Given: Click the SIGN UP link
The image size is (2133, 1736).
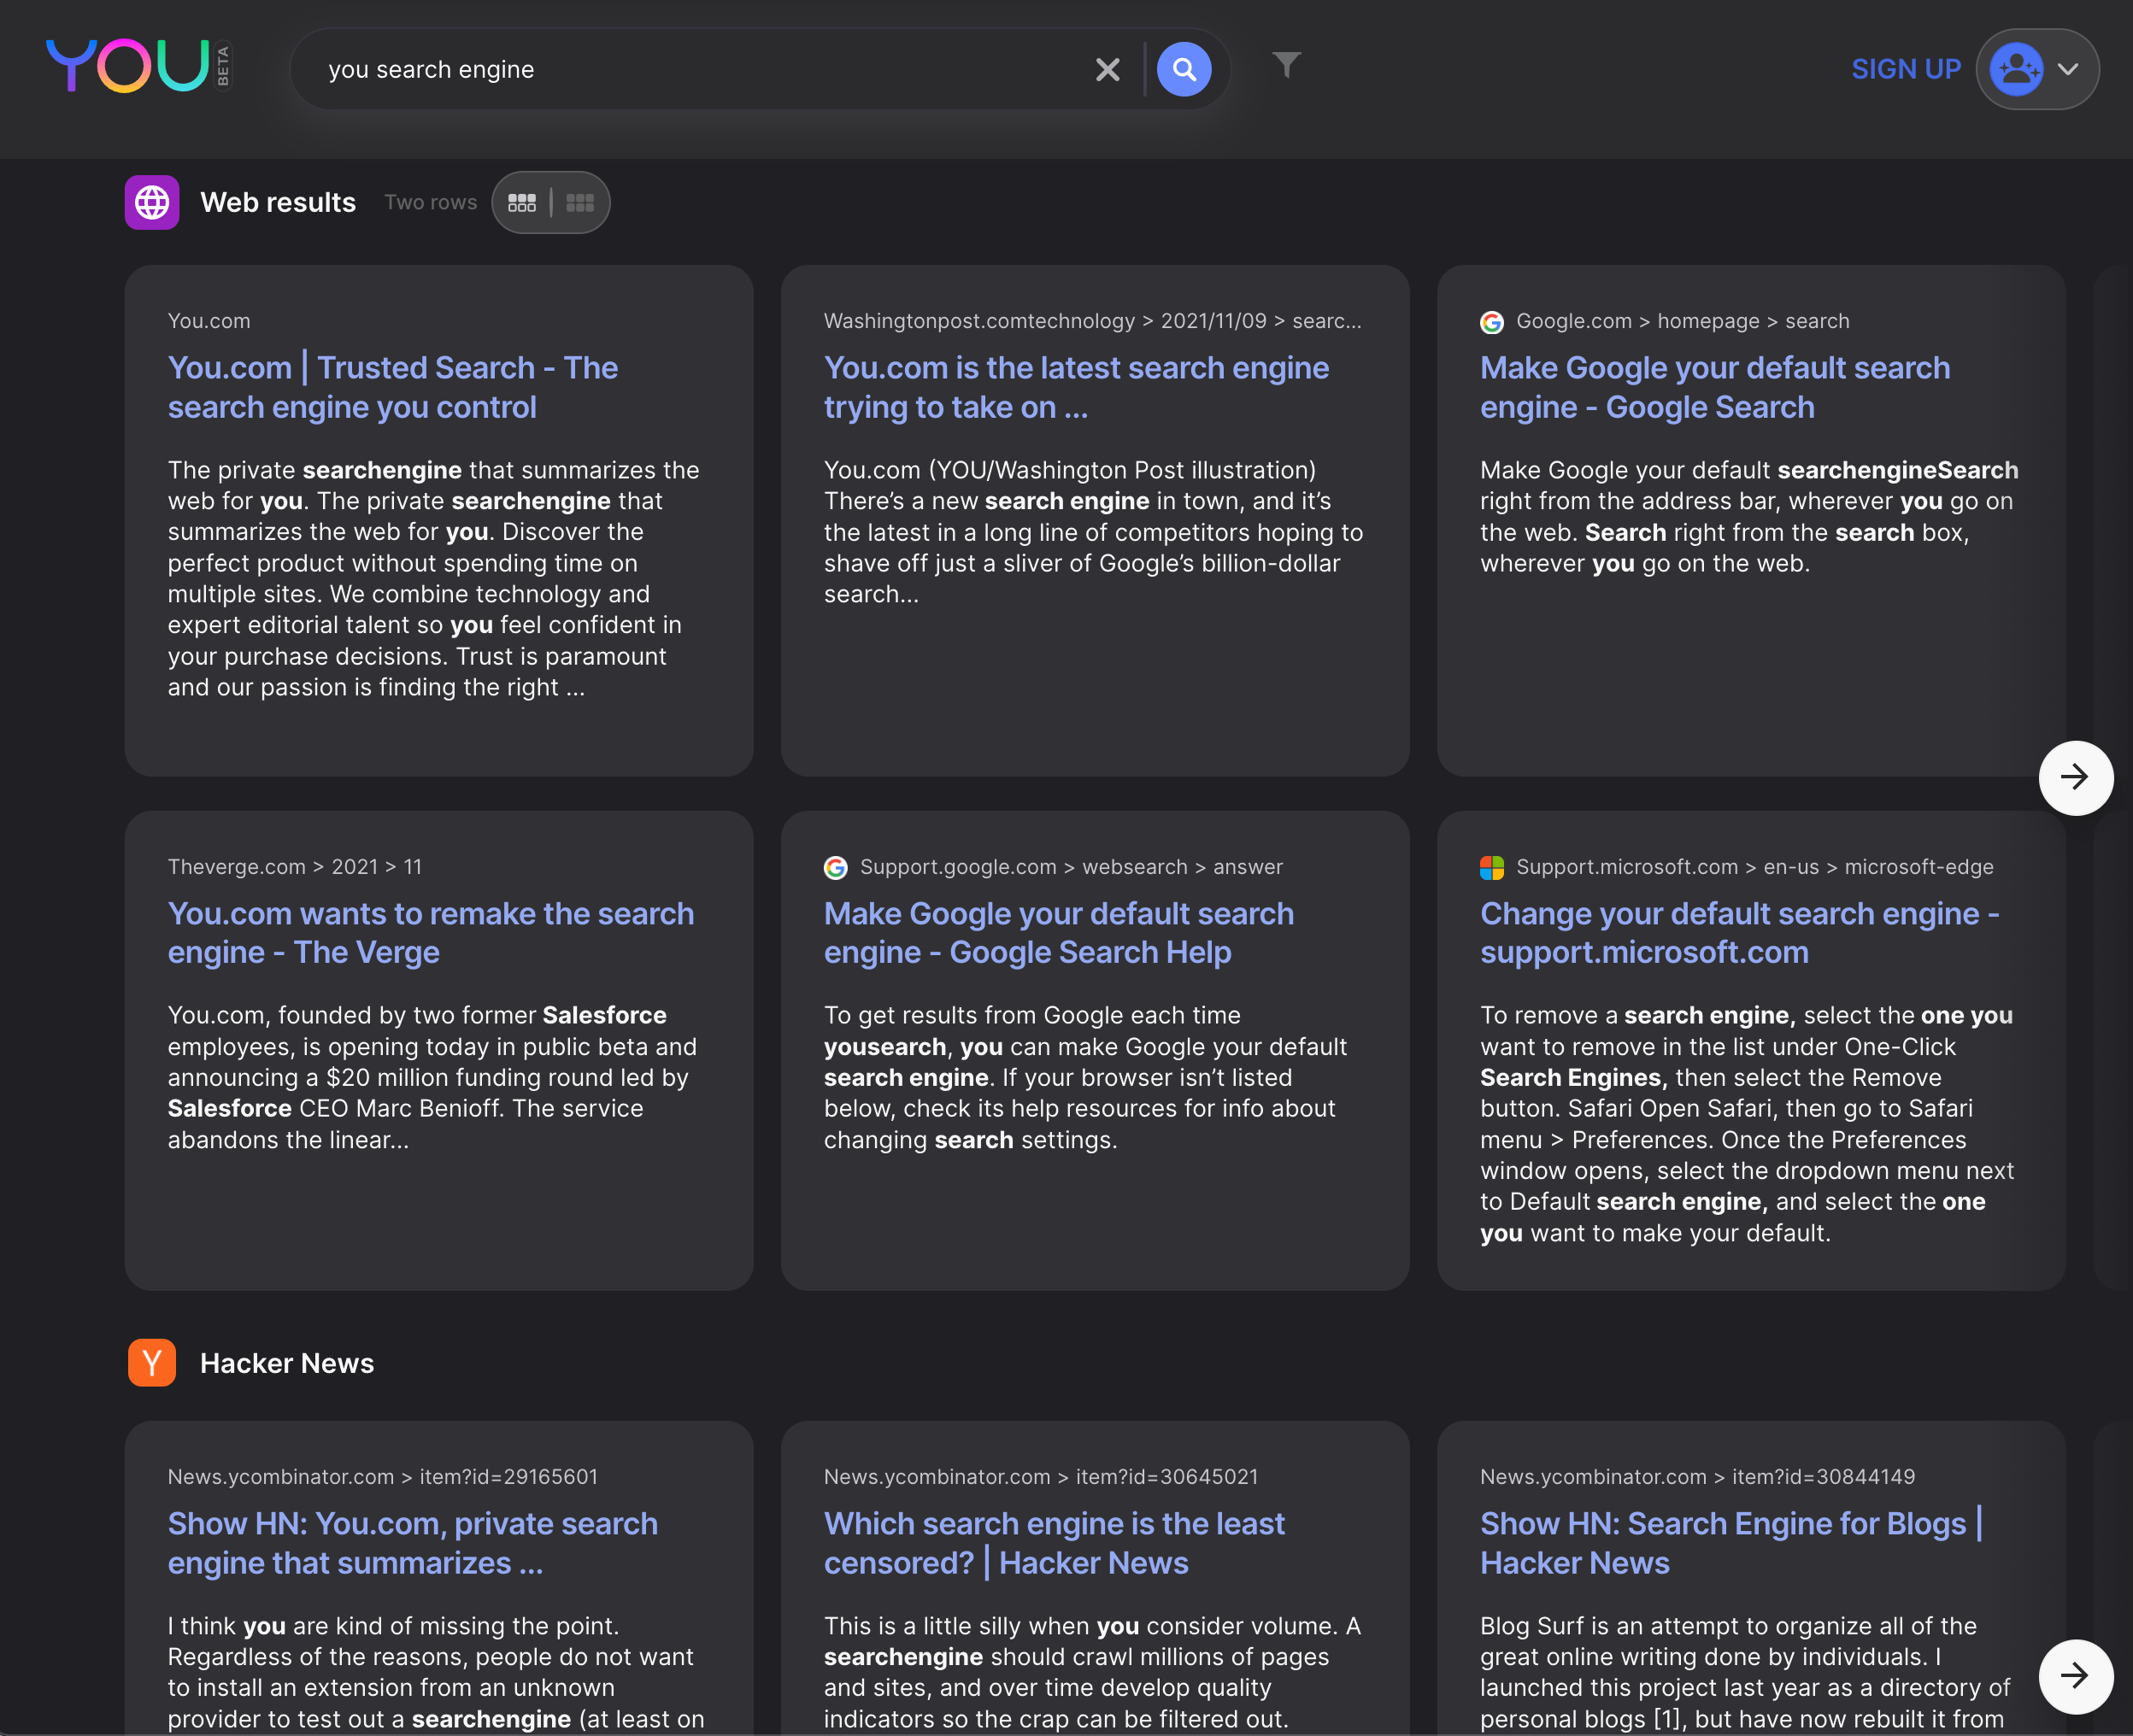Looking at the screenshot, I should (x=1904, y=69).
